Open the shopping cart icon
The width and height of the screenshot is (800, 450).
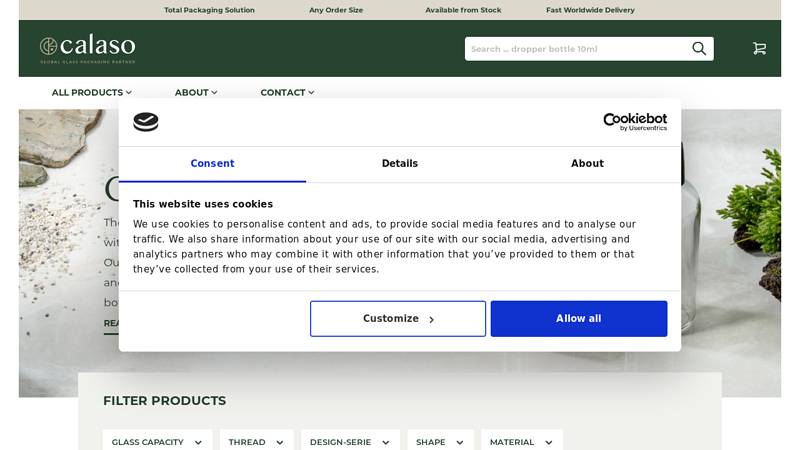(759, 48)
